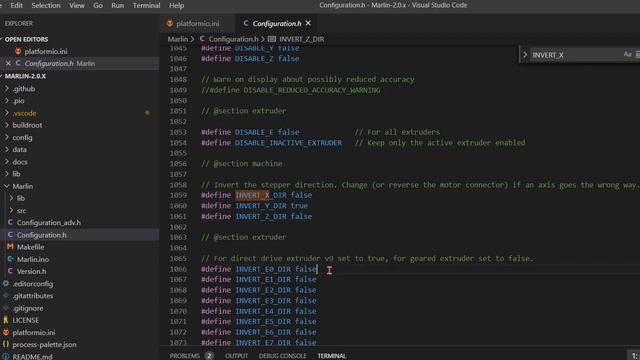
Task: Click the C icon on Configuration.h tab
Action: pos(246,23)
